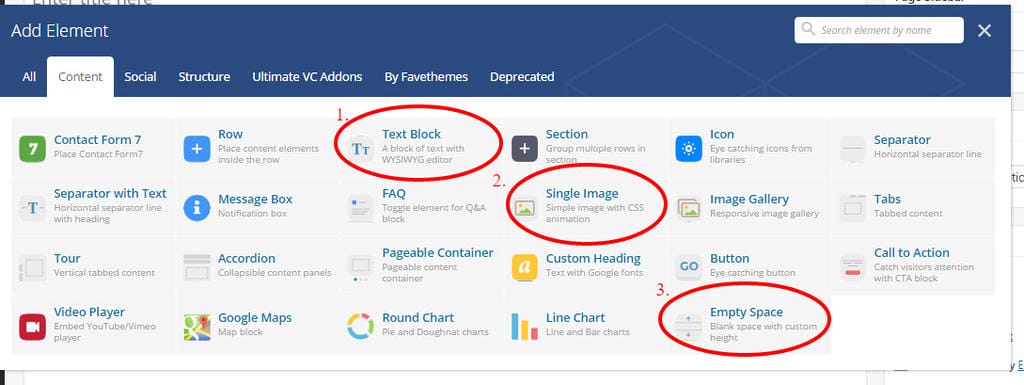This screenshot has height=385, width=1024.
Task: Add a Row using the plus icon
Action: (197, 149)
